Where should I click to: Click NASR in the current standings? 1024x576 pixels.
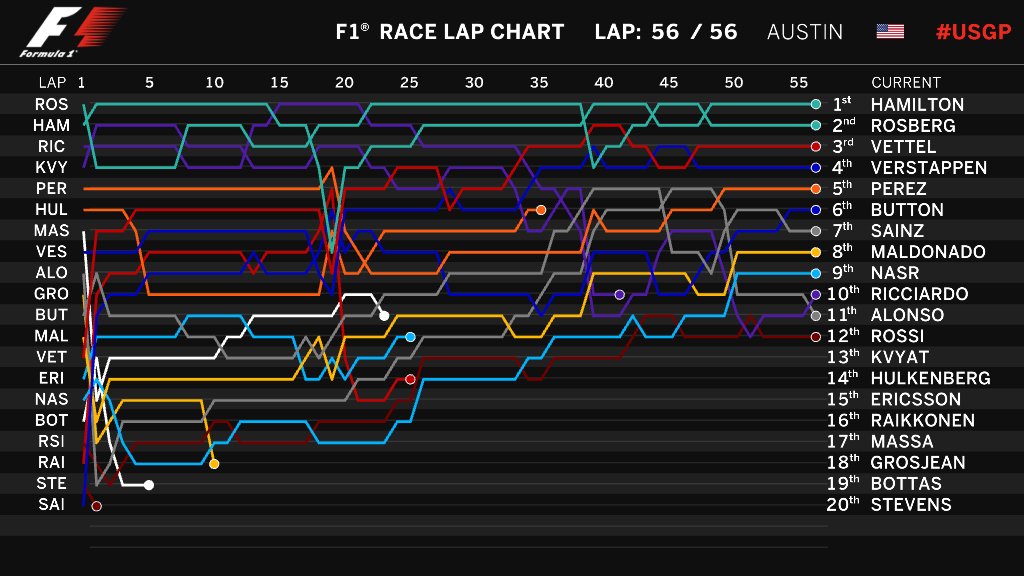point(895,272)
